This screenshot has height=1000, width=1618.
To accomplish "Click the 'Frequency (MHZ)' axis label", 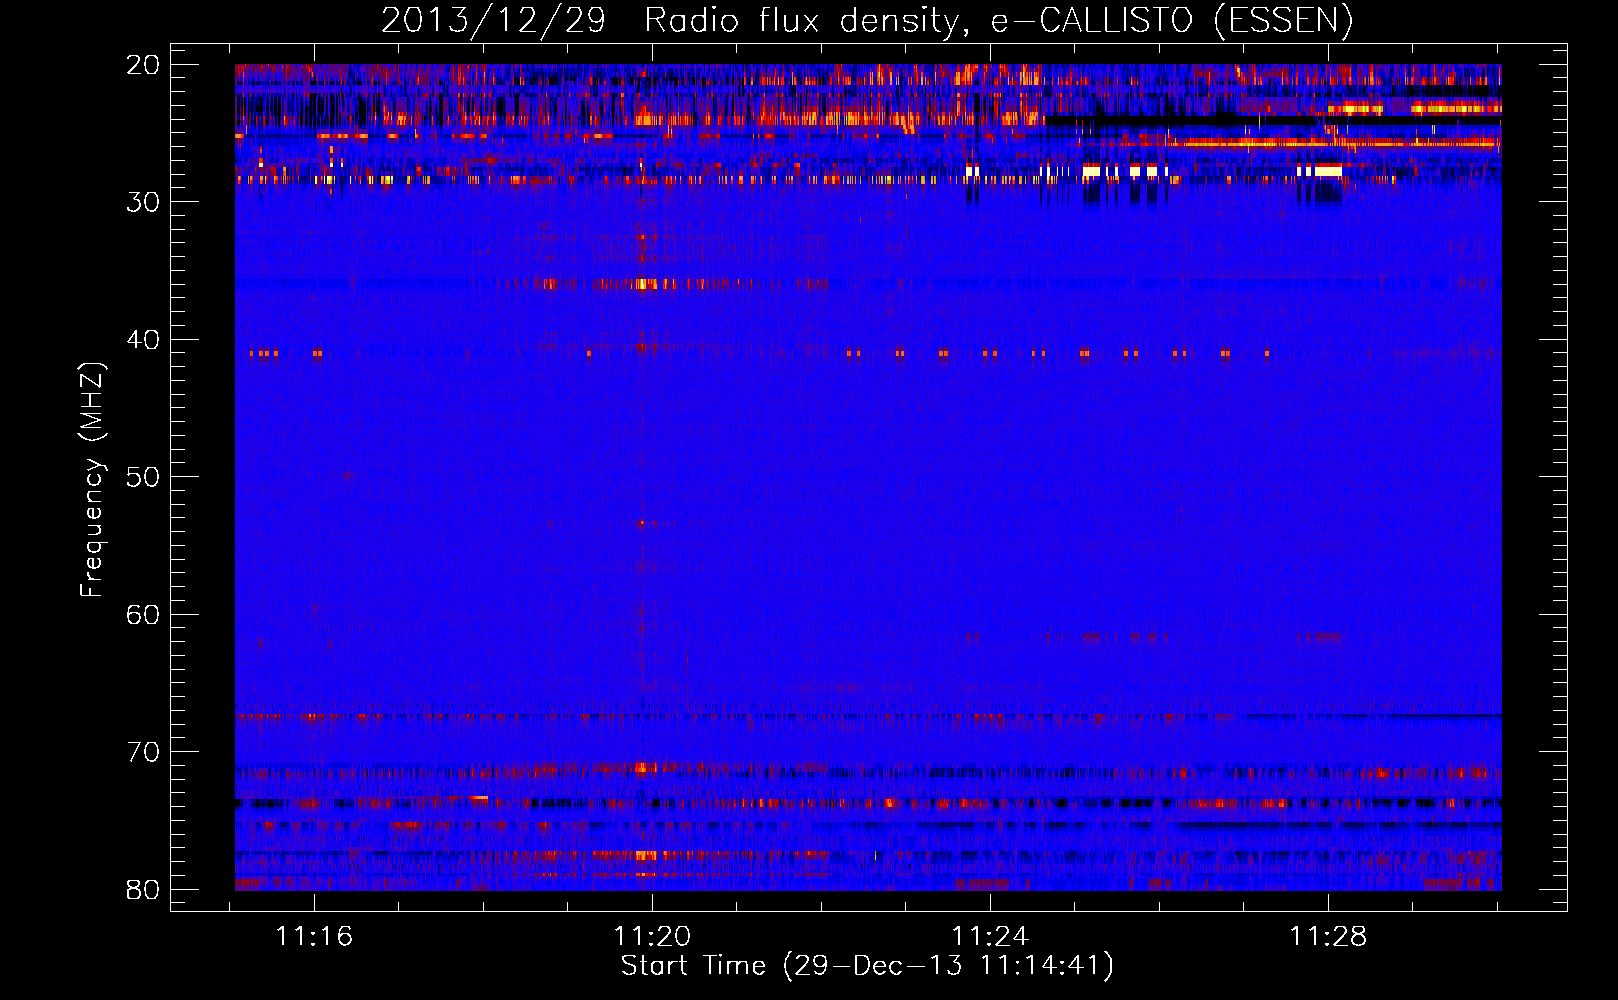I will 92,480.
